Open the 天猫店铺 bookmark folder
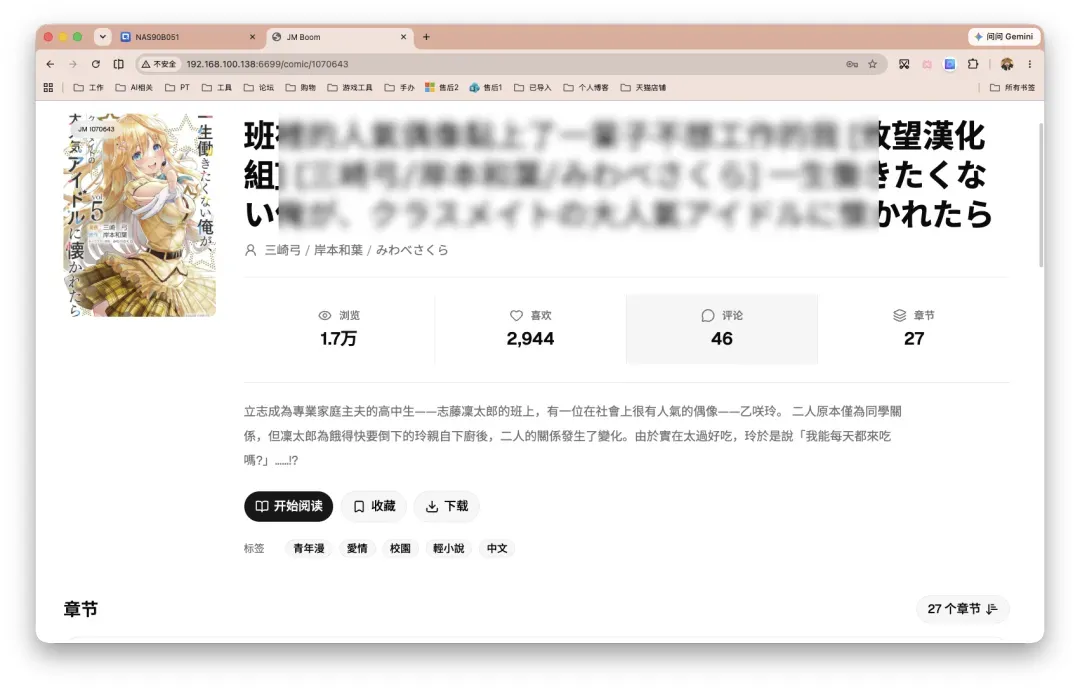 (x=643, y=87)
